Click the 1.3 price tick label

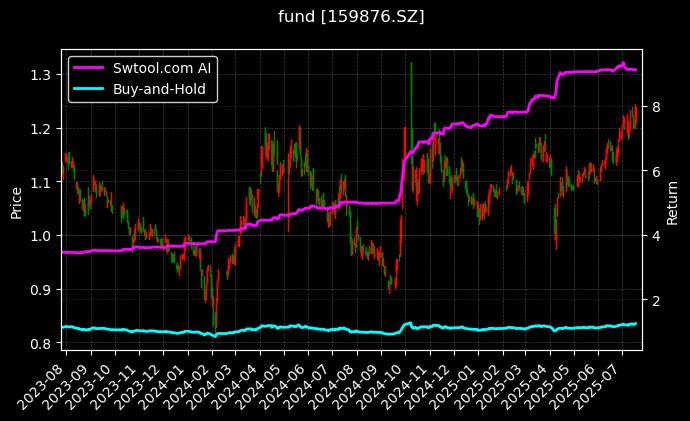(41, 75)
